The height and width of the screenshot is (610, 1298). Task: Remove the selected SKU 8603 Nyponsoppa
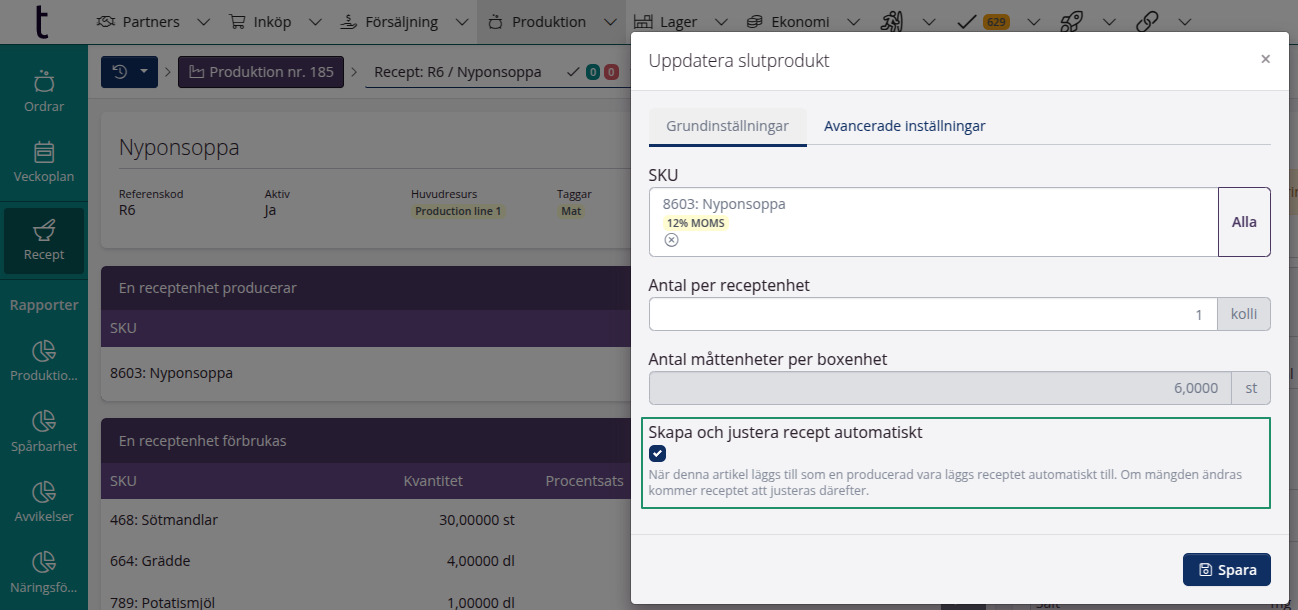(x=672, y=240)
